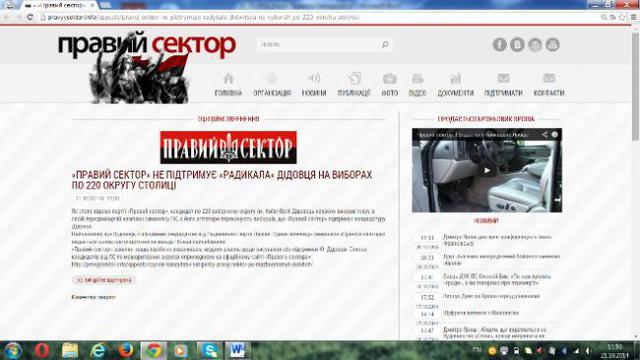Viewport: 640px width, 360px height.
Task: Reload the page with the browser refresh icon
Action: pyautogui.click(x=30, y=17)
